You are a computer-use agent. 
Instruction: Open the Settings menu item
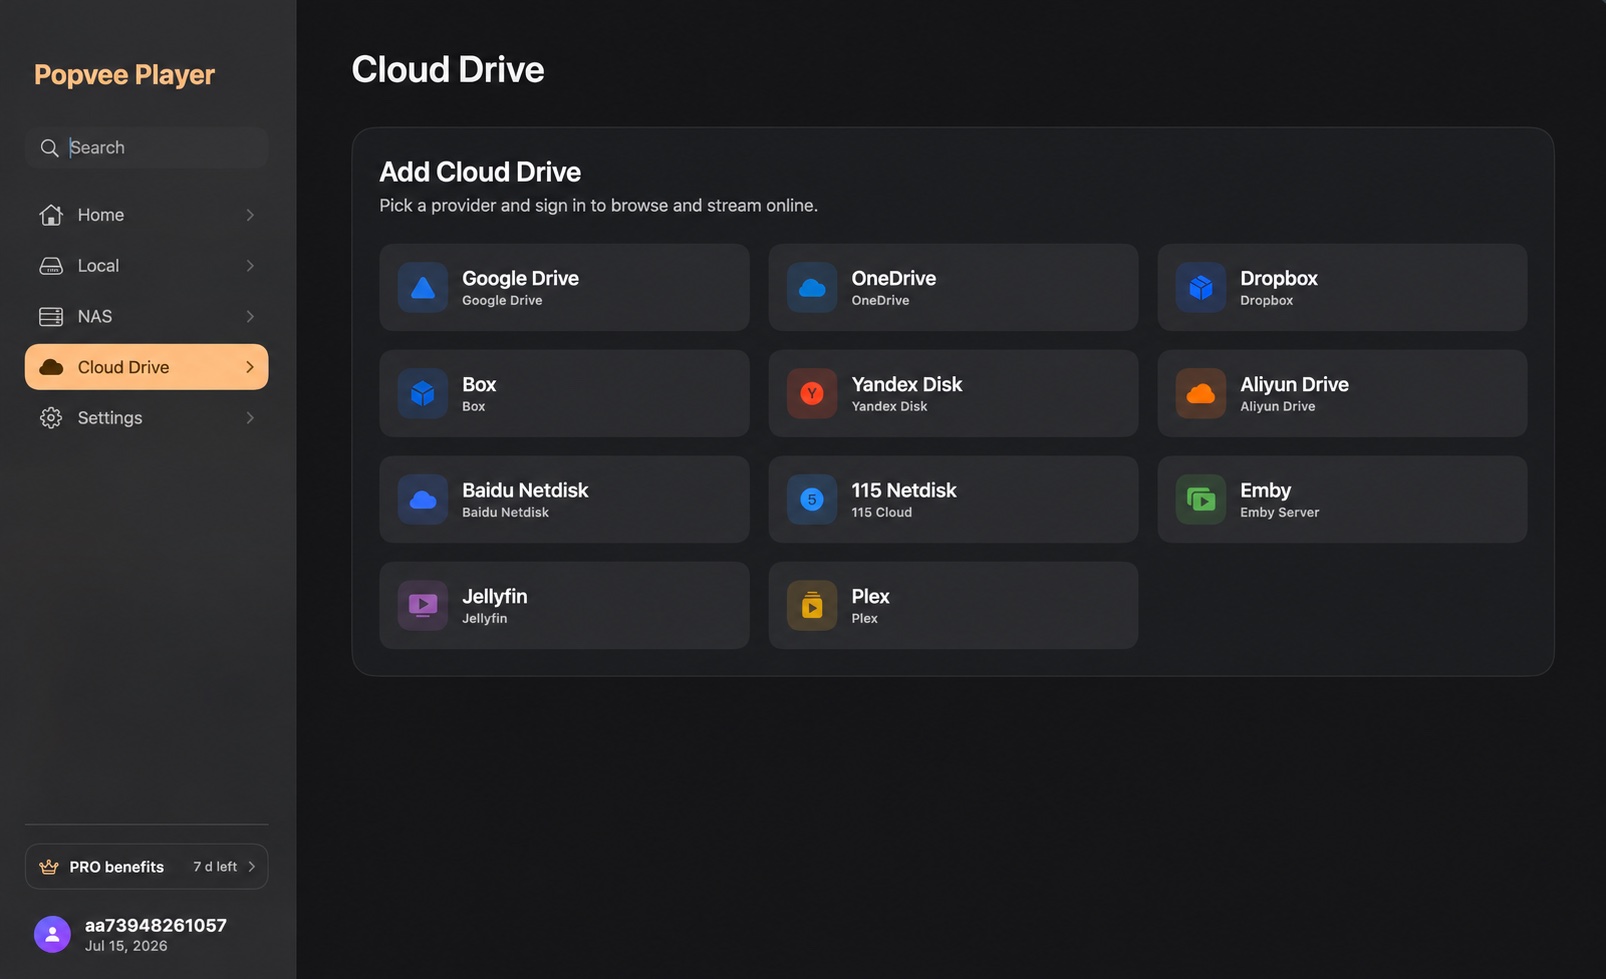tap(147, 418)
